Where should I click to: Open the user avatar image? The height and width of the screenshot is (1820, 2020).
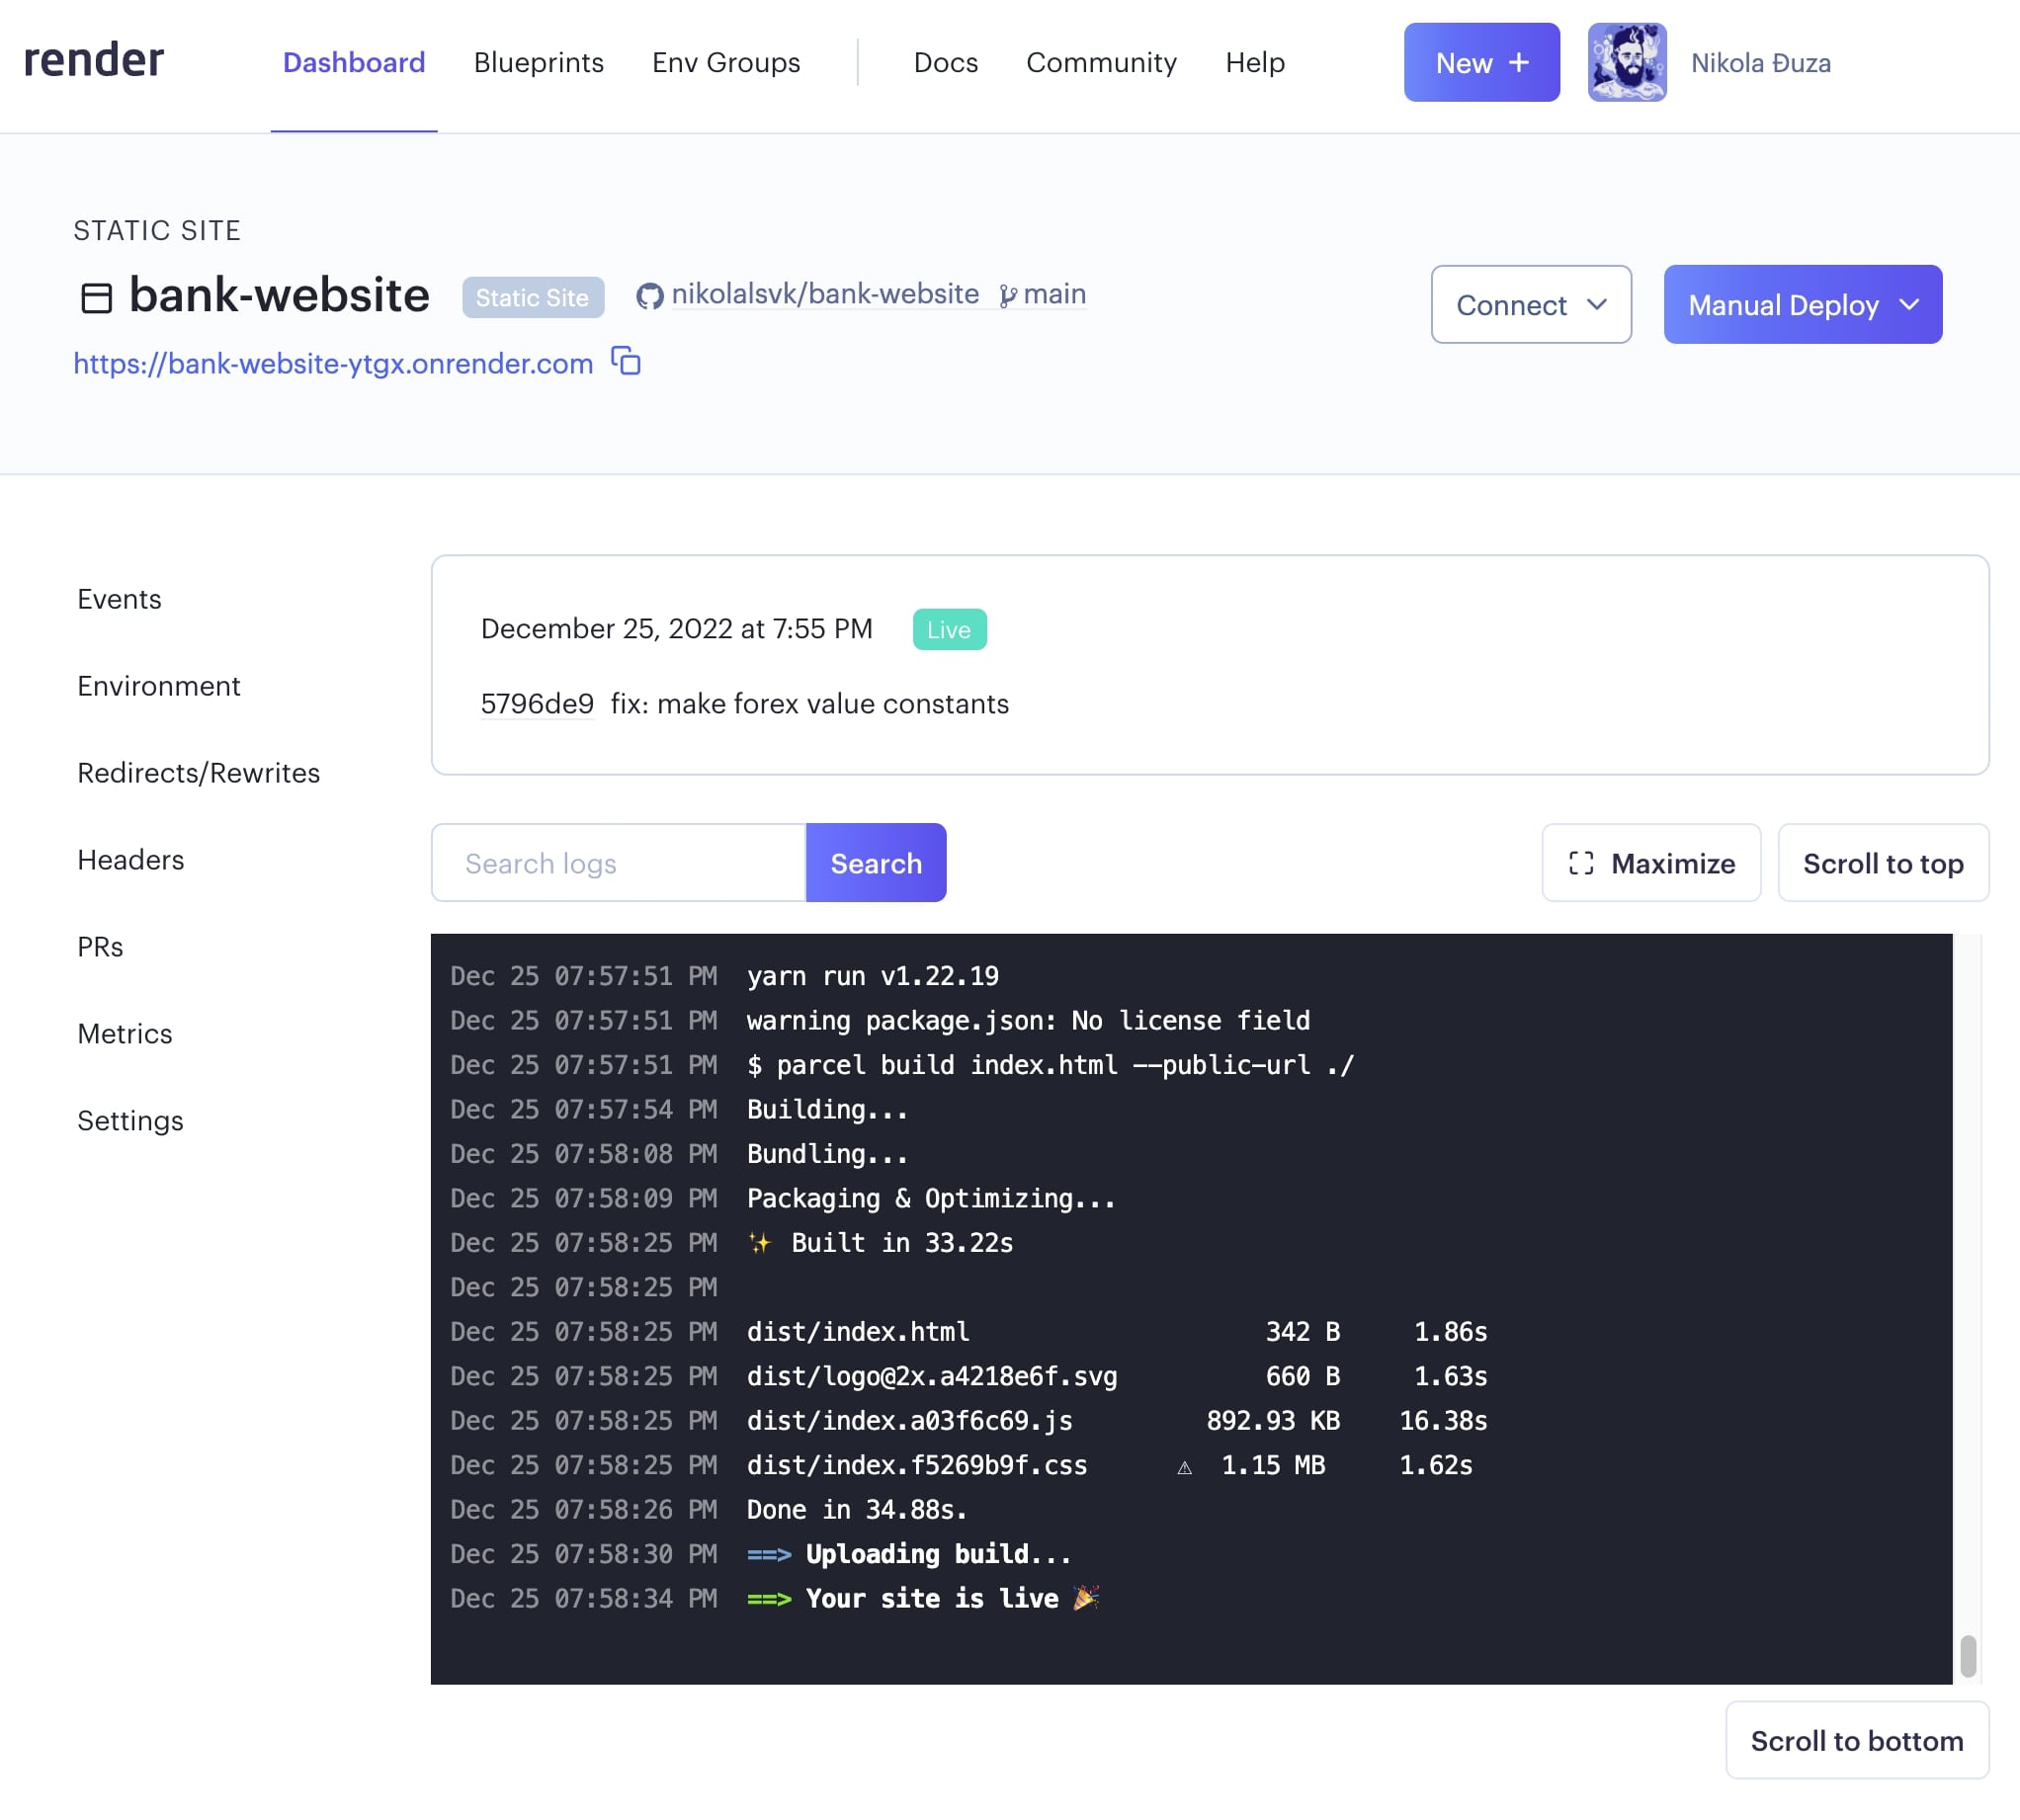1626,62
